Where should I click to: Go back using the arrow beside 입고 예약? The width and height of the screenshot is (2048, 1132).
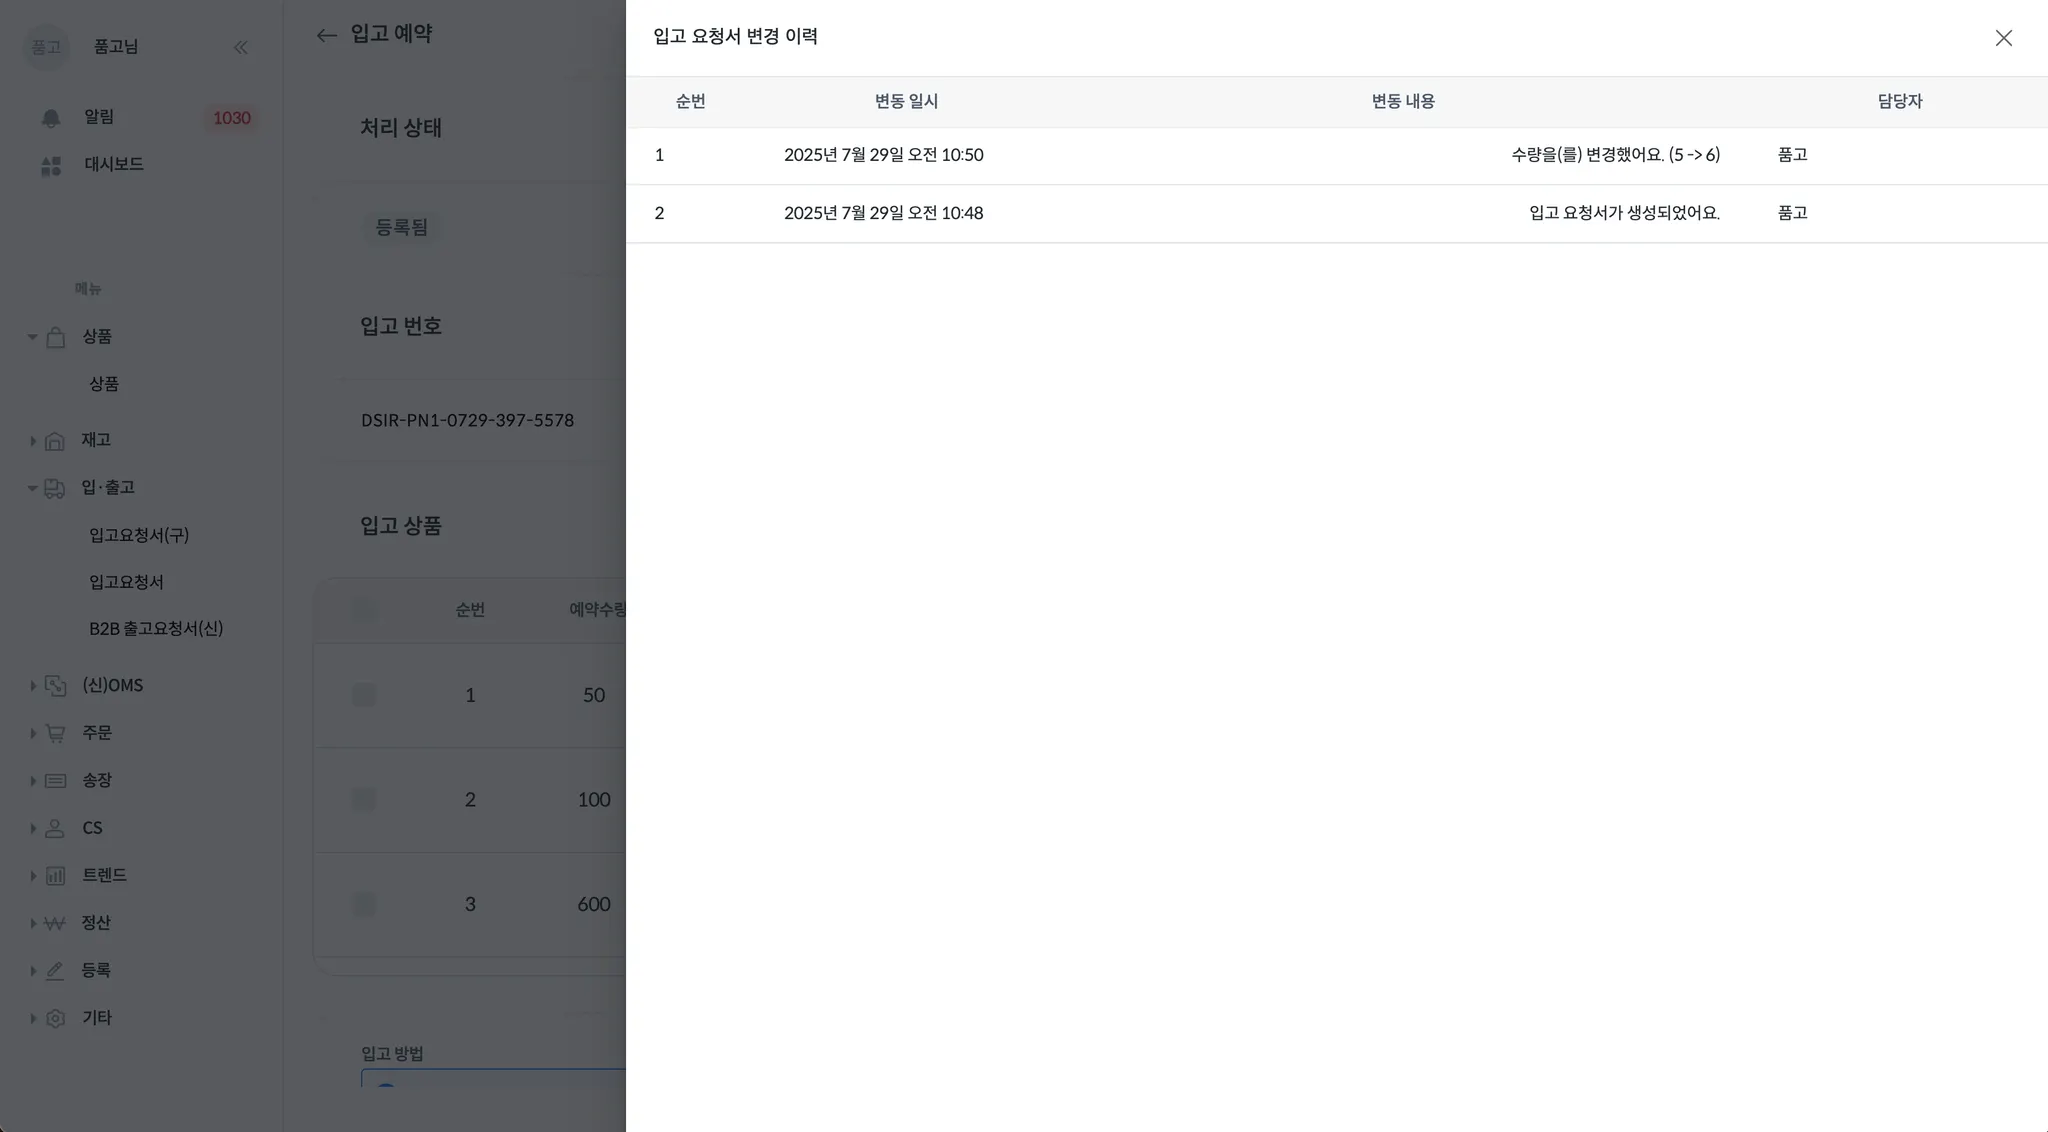[x=326, y=35]
